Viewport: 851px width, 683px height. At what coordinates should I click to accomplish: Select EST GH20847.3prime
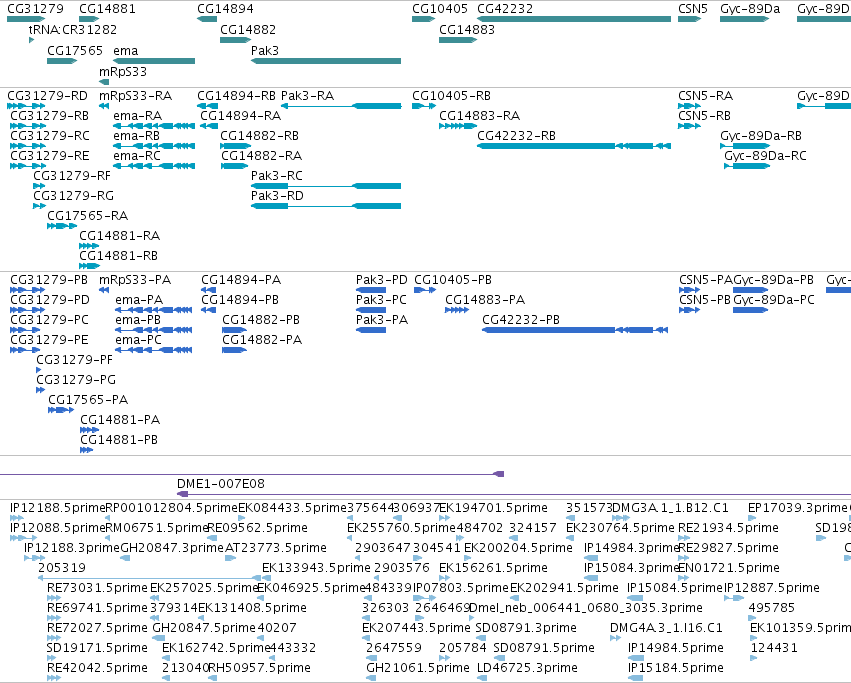tap(172, 547)
